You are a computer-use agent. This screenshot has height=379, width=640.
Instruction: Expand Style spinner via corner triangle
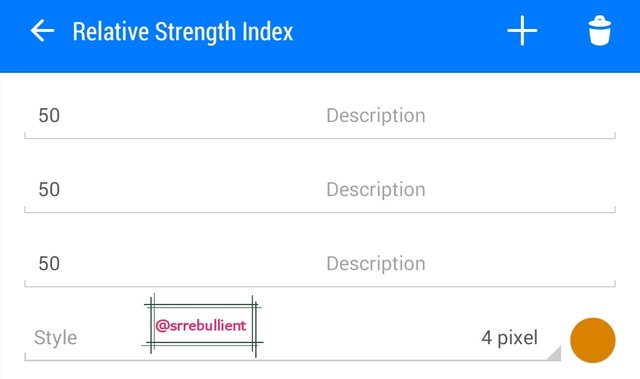pos(554,354)
